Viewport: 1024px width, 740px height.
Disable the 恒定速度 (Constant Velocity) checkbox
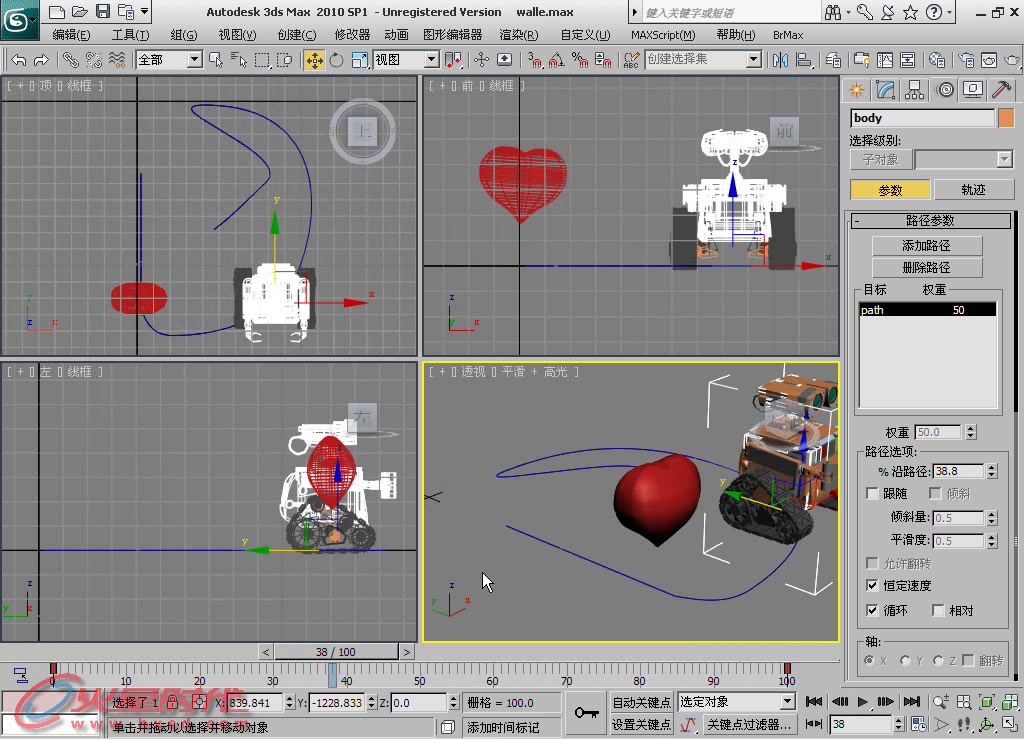871,585
